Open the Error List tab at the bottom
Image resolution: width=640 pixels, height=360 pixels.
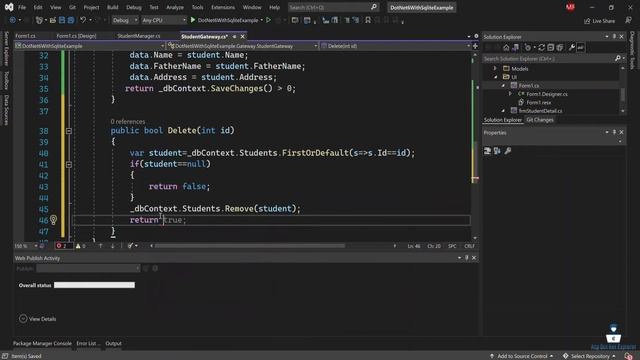(88, 343)
